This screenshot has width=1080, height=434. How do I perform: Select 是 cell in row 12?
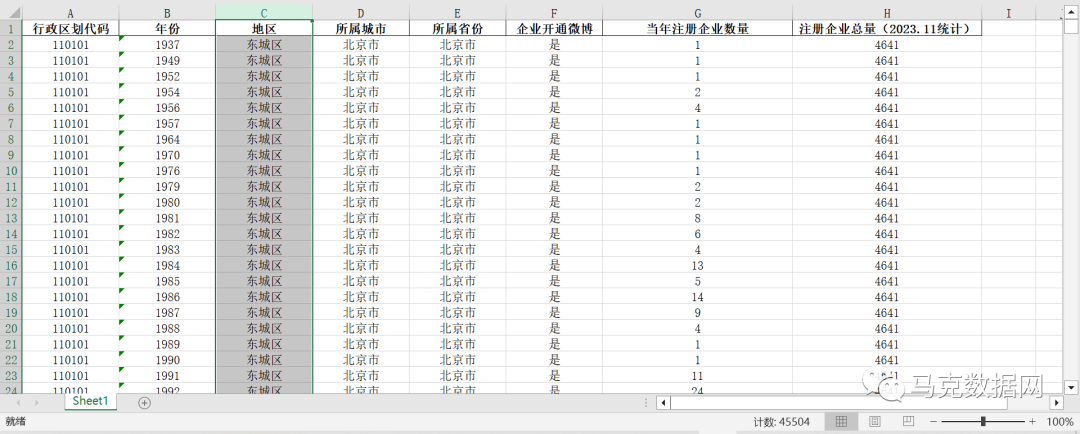[554, 203]
